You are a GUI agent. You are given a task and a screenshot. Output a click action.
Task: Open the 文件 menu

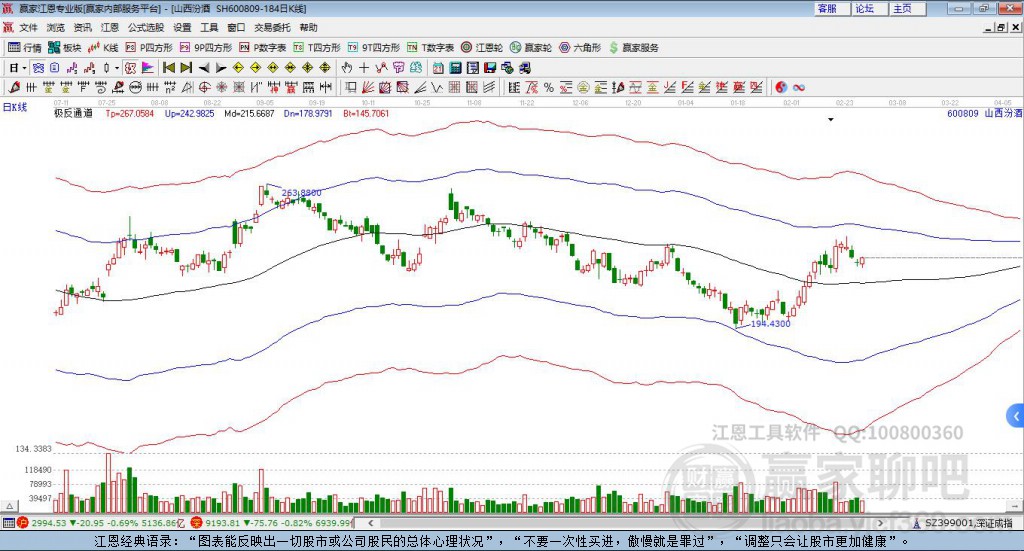pos(28,27)
